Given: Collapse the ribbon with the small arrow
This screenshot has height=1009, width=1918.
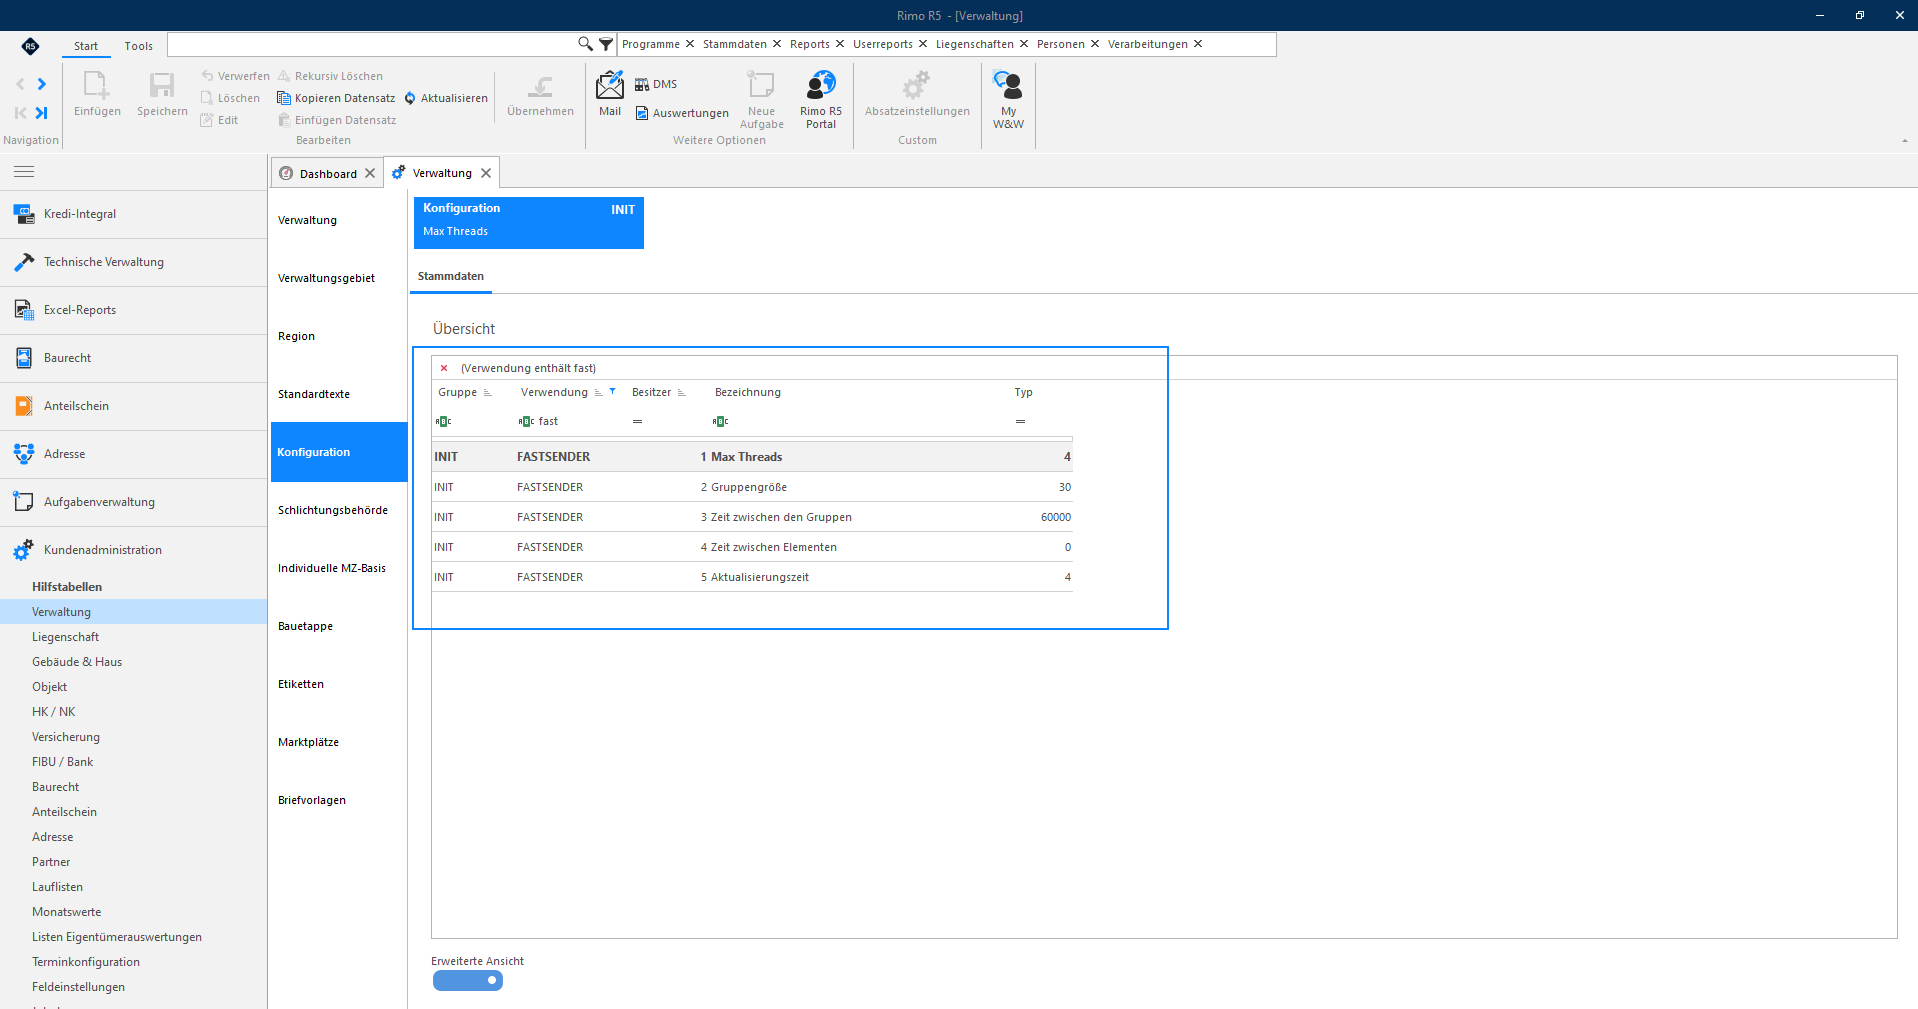Looking at the screenshot, I should tap(1904, 141).
